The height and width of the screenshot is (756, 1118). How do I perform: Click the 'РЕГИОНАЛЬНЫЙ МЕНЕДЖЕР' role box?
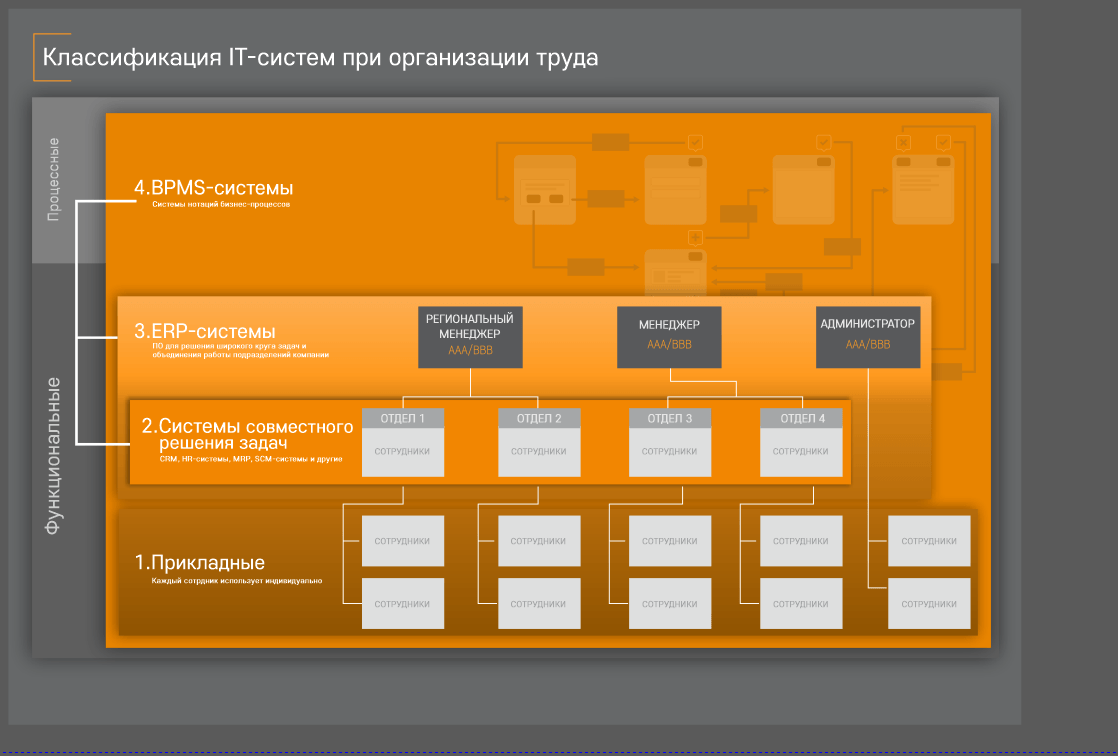[x=470, y=337]
